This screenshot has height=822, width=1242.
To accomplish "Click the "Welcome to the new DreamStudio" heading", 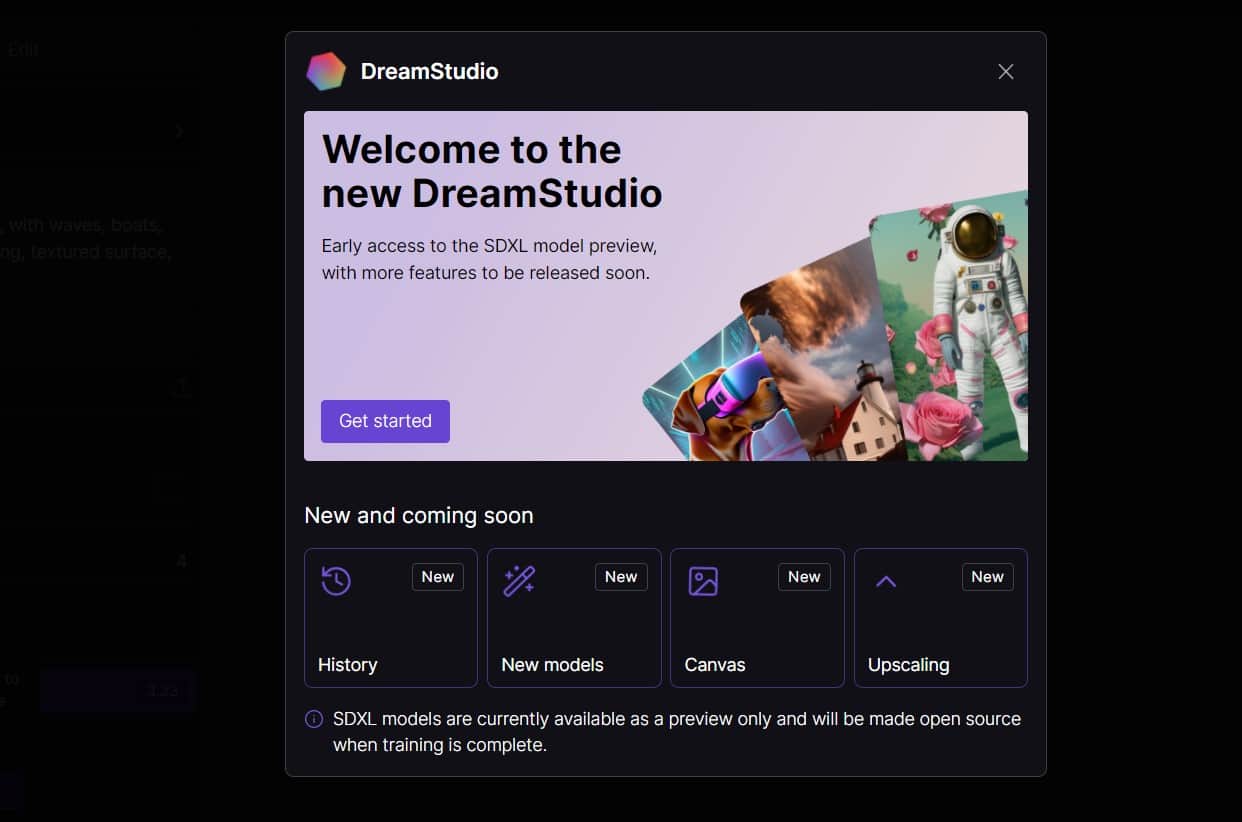I will (x=492, y=171).
